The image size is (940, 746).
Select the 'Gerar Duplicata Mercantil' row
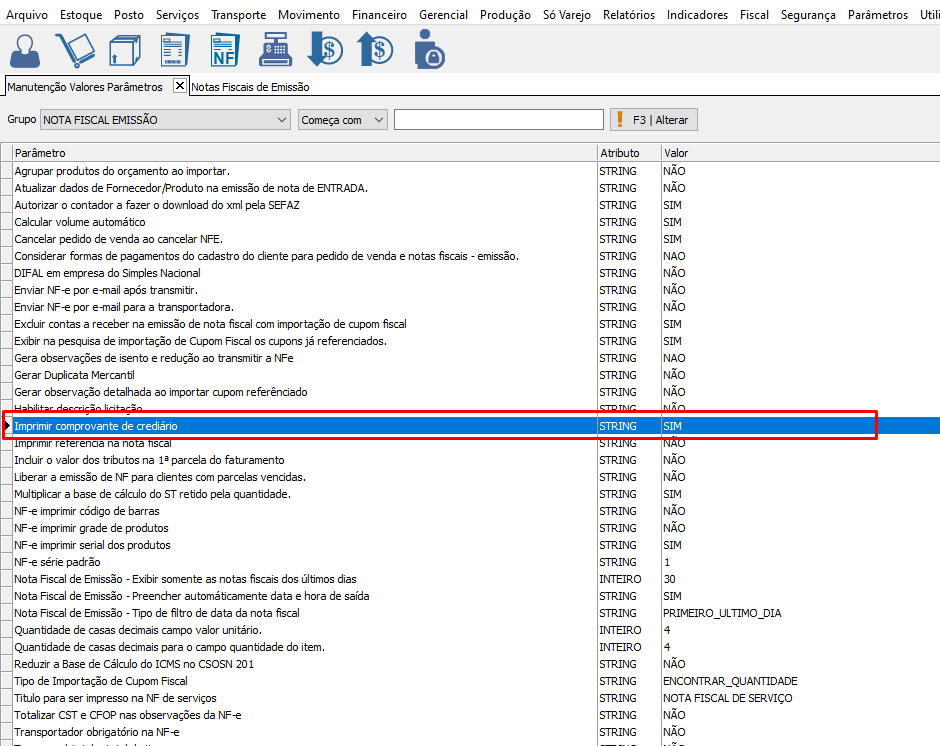pyautogui.click(x=74, y=375)
